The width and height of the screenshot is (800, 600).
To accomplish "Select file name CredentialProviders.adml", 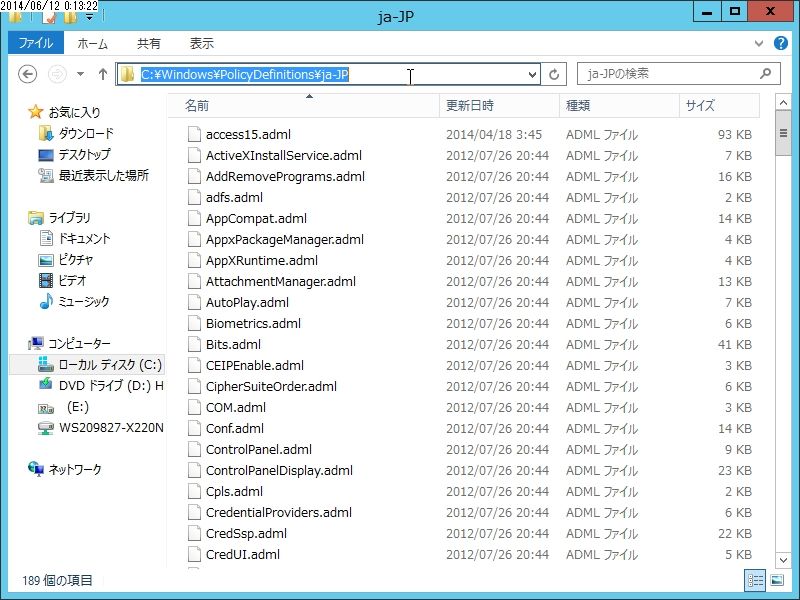I will coord(279,512).
